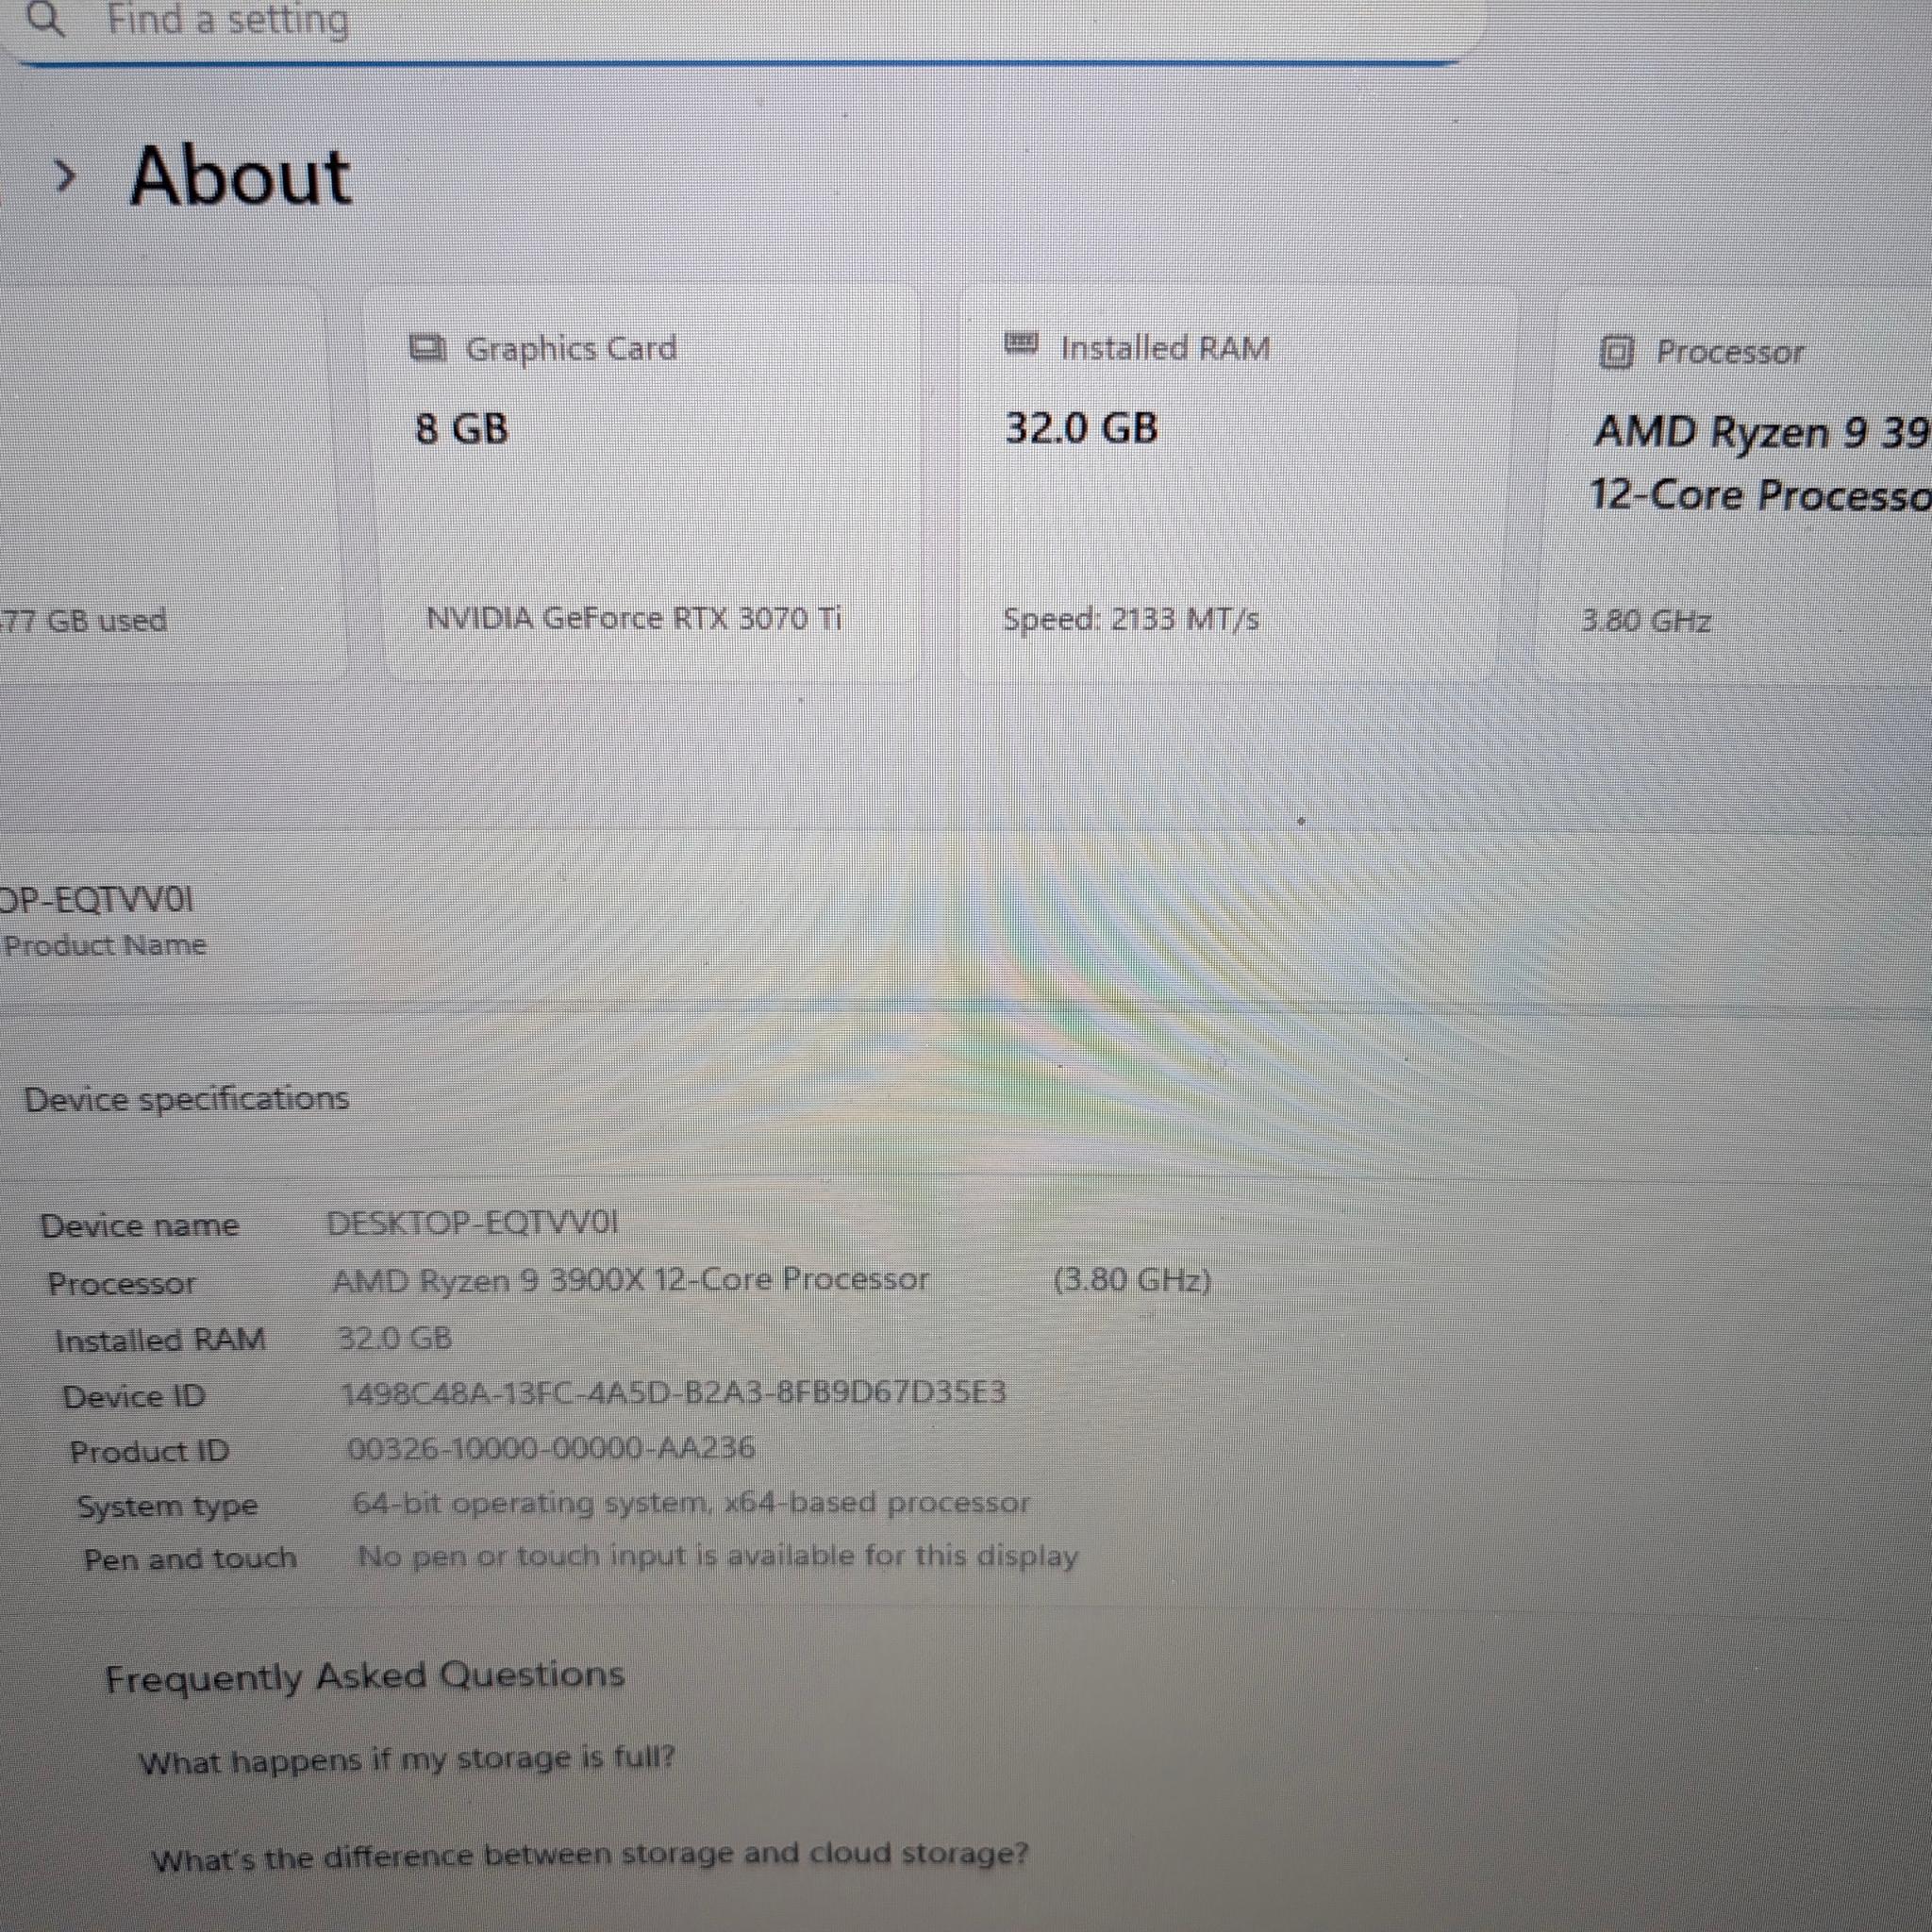Viewport: 1932px width, 1932px height.
Task: Click the DESKTOP-EQTVV0I device name value
Action: point(473,1222)
